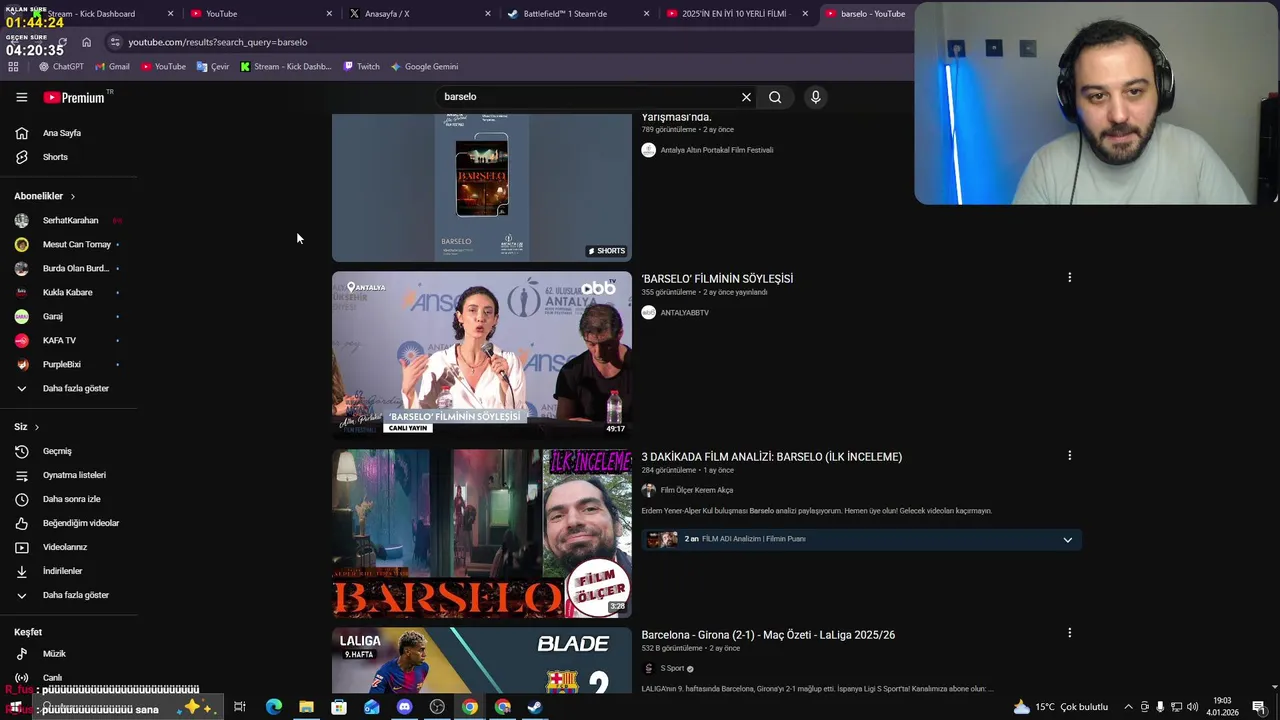Screen dimensions: 1280x720
Task: Open File Explorer from the taskbar
Action: click(x=306, y=707)
